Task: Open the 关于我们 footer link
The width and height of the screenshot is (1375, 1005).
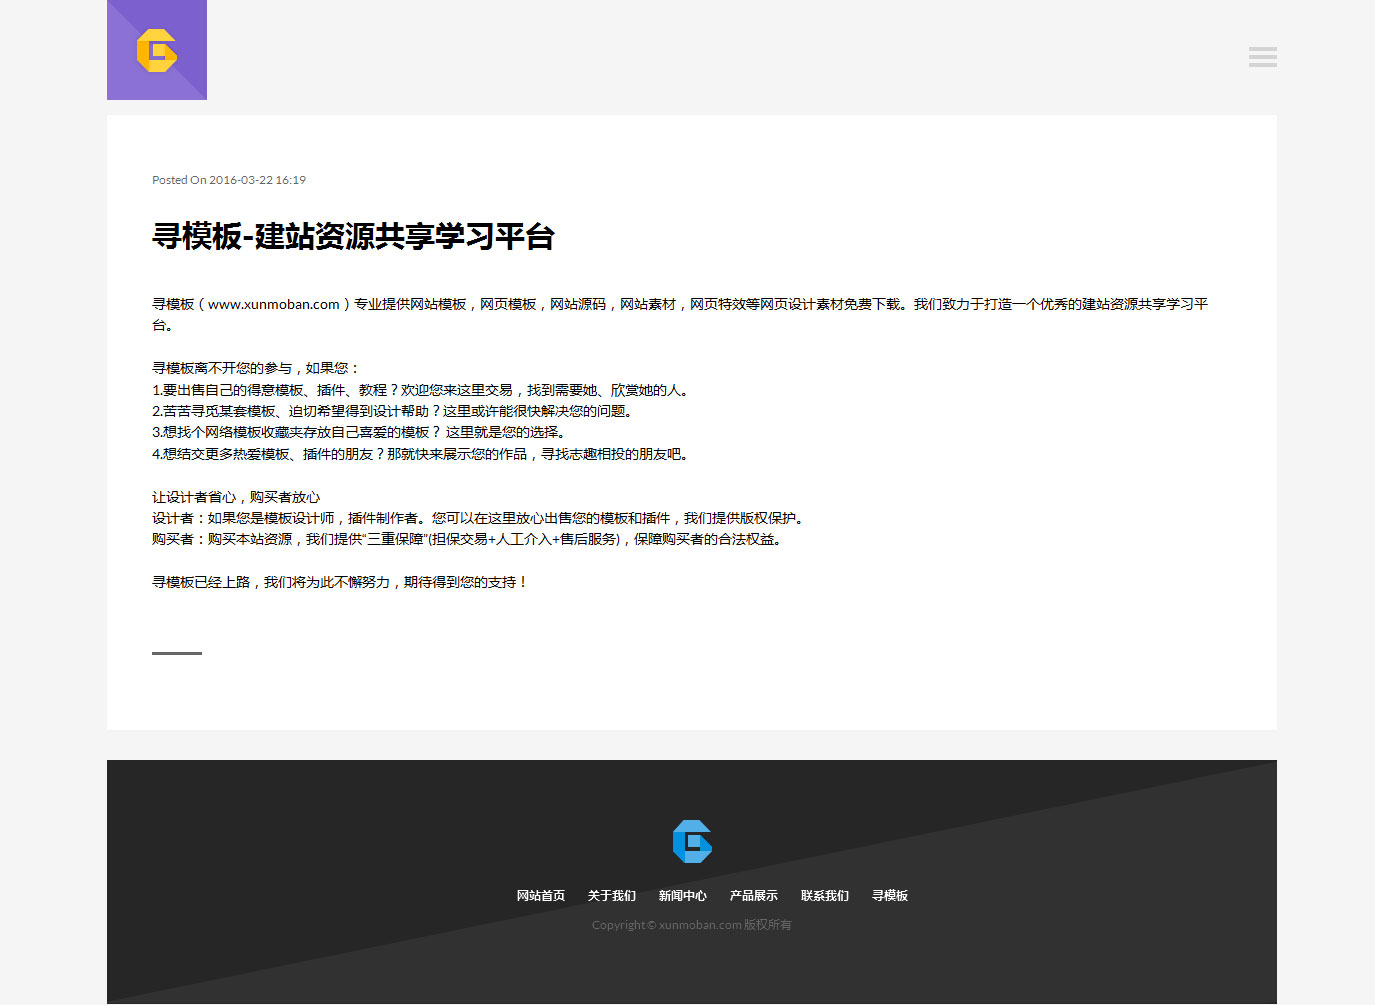Action: (611, 896)
